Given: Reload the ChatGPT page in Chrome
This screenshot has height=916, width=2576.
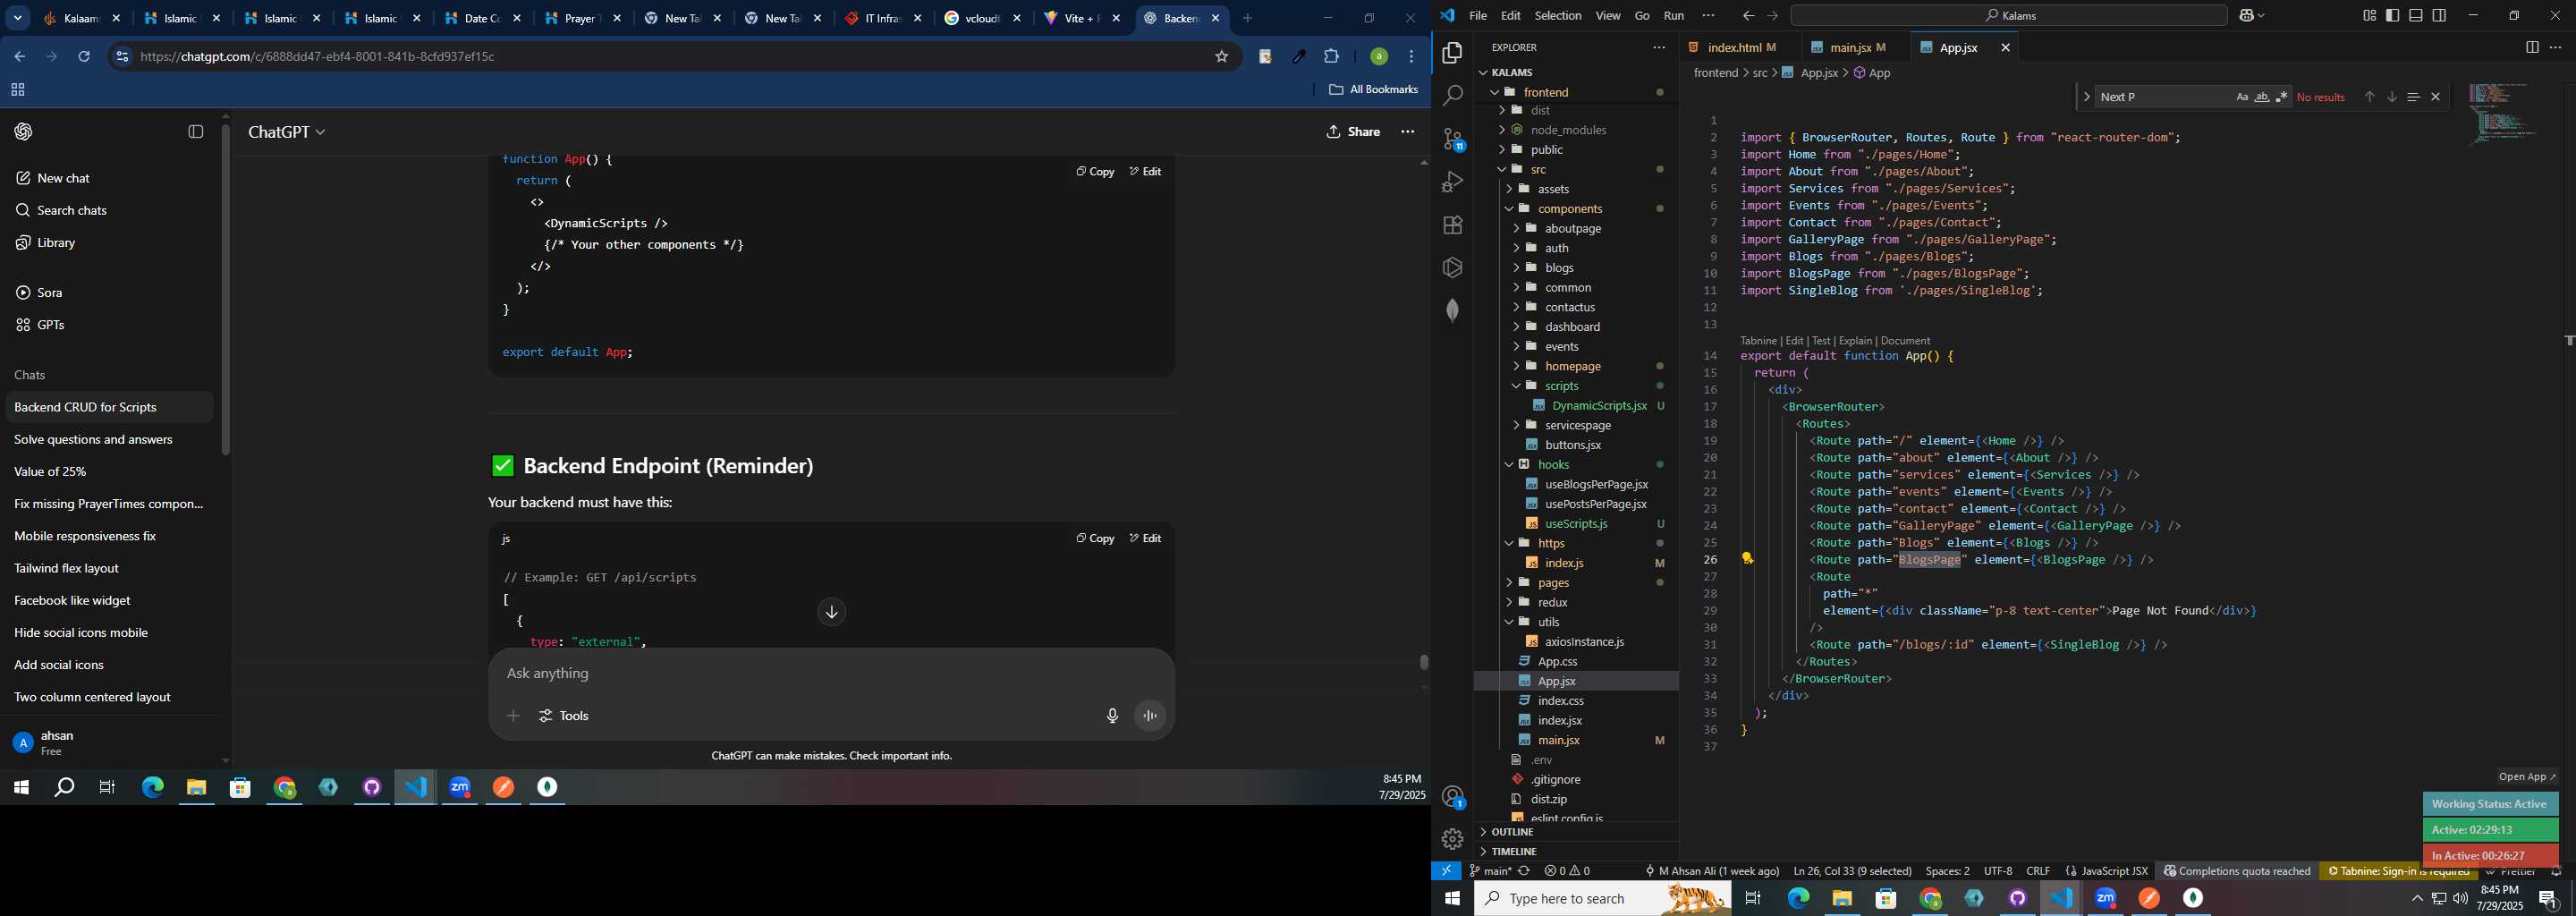Looking at the screenshot, I should coord(84,57).
